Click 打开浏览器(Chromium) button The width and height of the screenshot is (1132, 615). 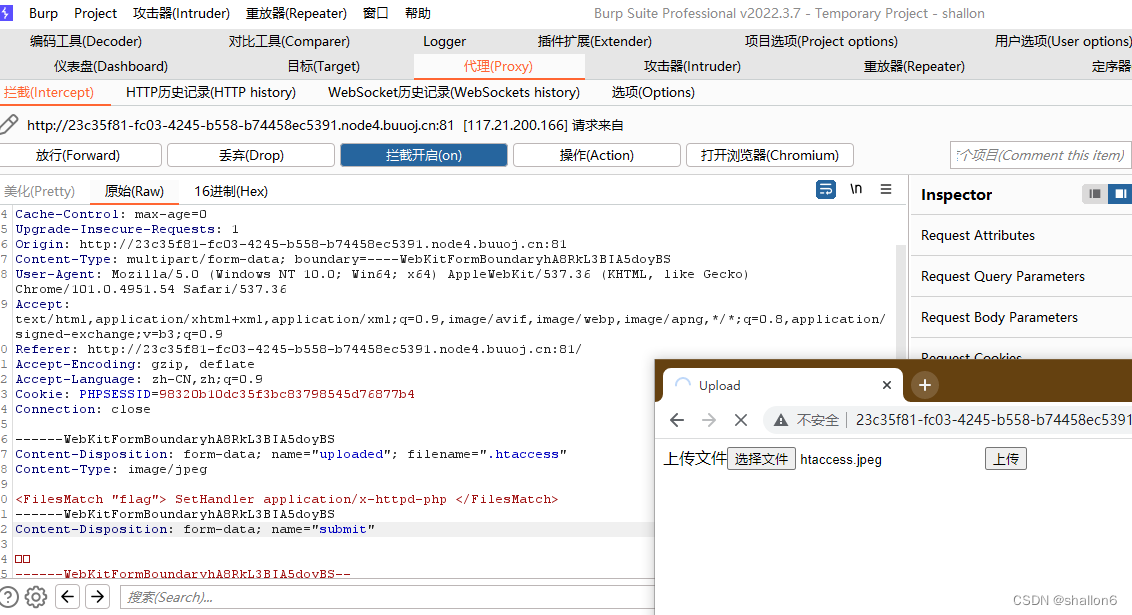pyautogui.click(x=770, y=155)
